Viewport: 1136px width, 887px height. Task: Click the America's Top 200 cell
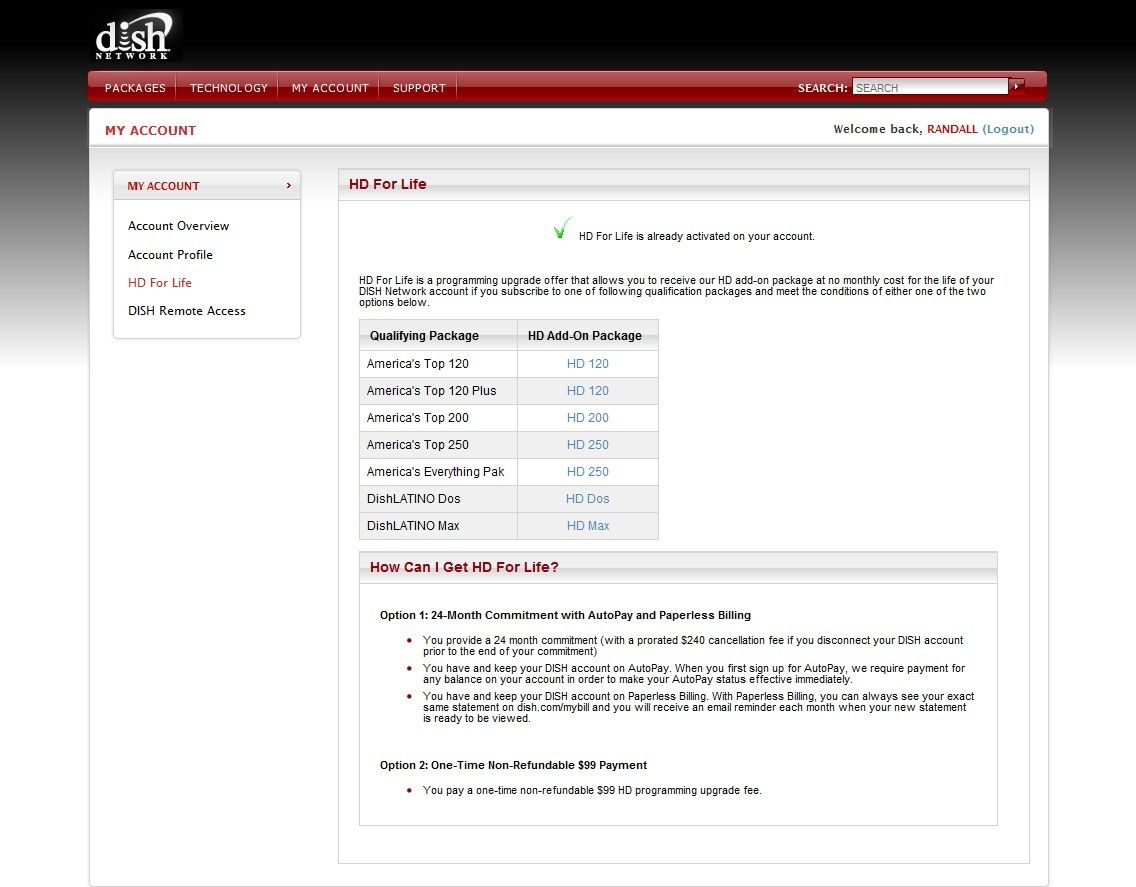[438, 417]
